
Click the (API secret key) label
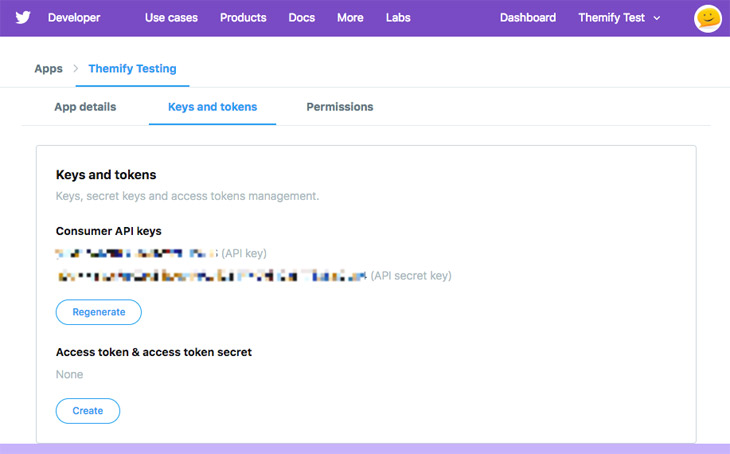(x=411, y=276)
